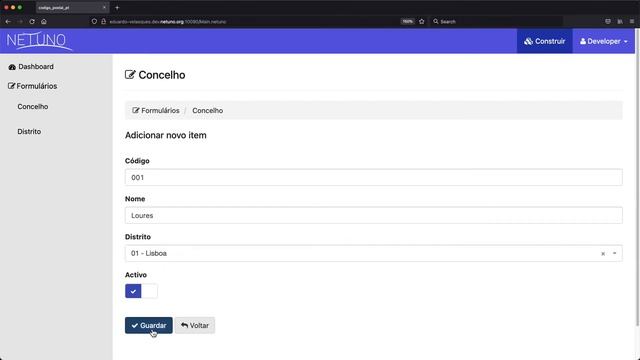Click the 'Adicionar novo item' heading
Screen dimensions: 640x360
pos(166,136)
